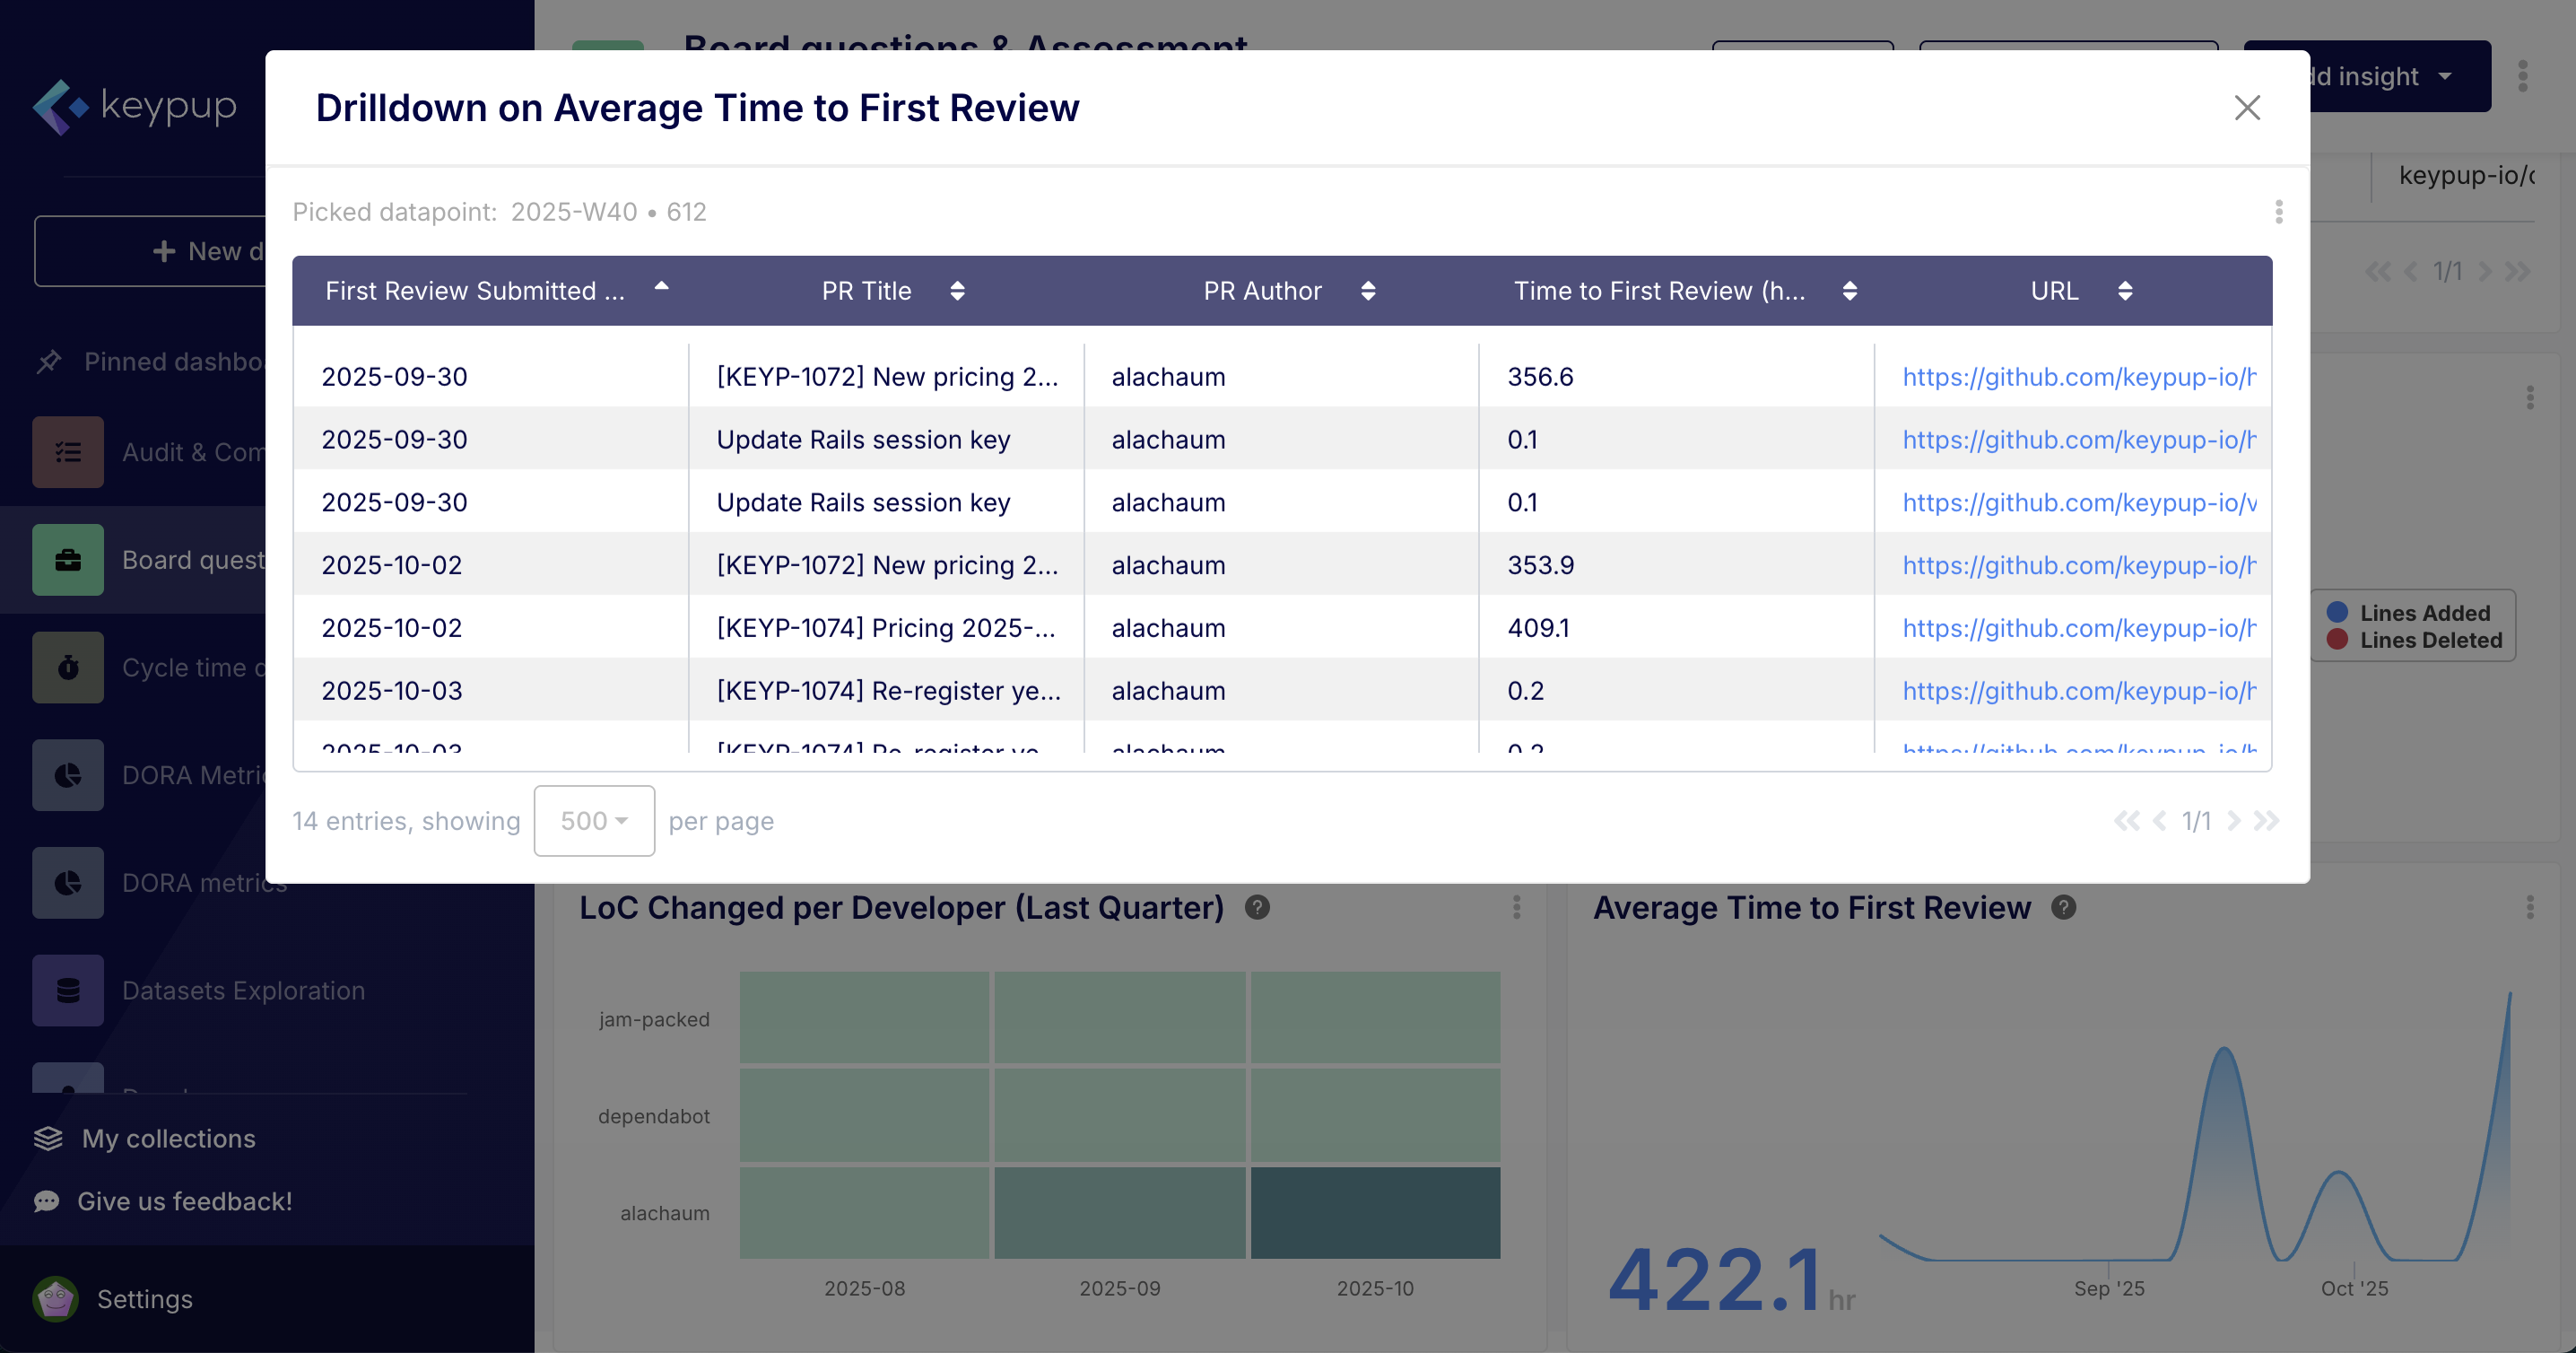Open drilldown table kebab options menu
Screen dimensions: 2576x1353
pos(2278,212)
